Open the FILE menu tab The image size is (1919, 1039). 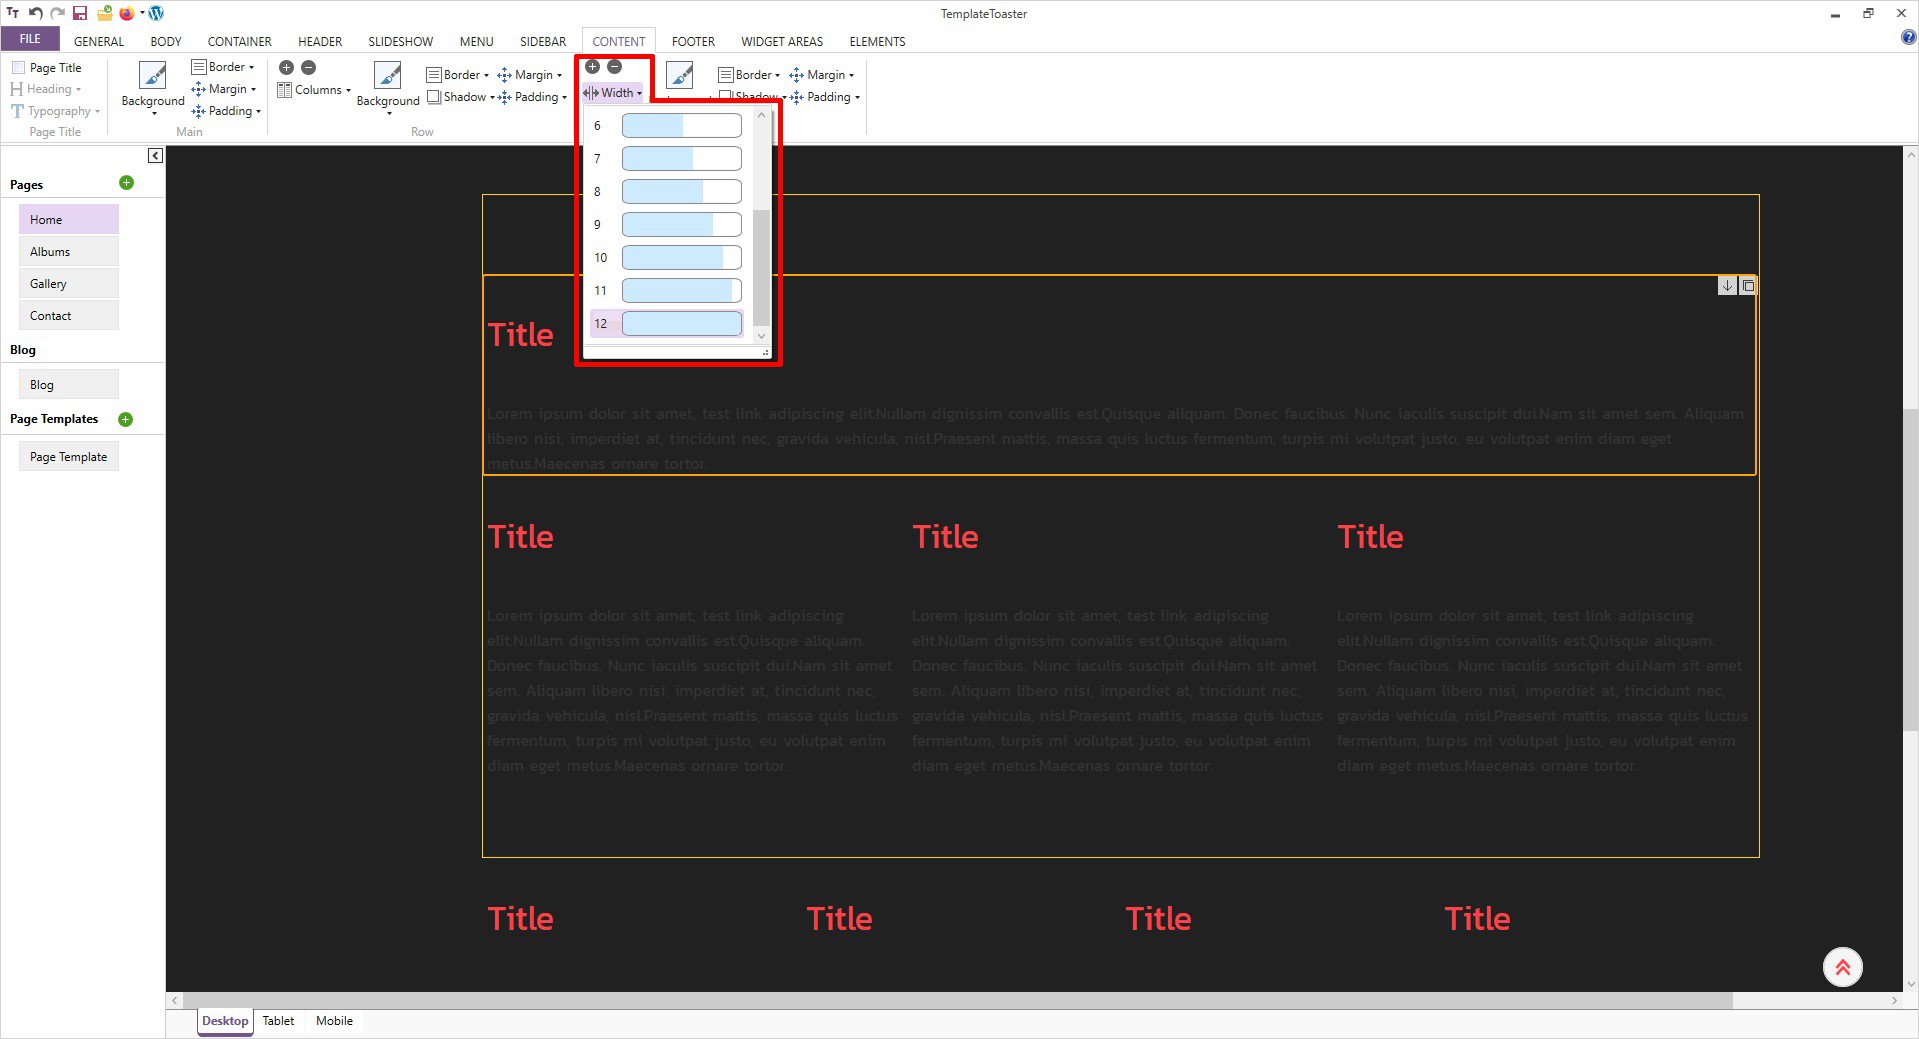click(x=30, y=39)
